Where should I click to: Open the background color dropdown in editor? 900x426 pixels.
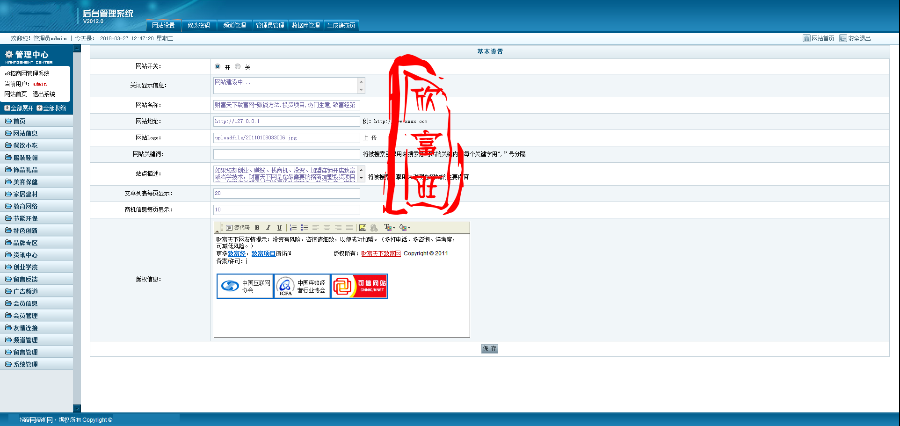pos(405,227)
